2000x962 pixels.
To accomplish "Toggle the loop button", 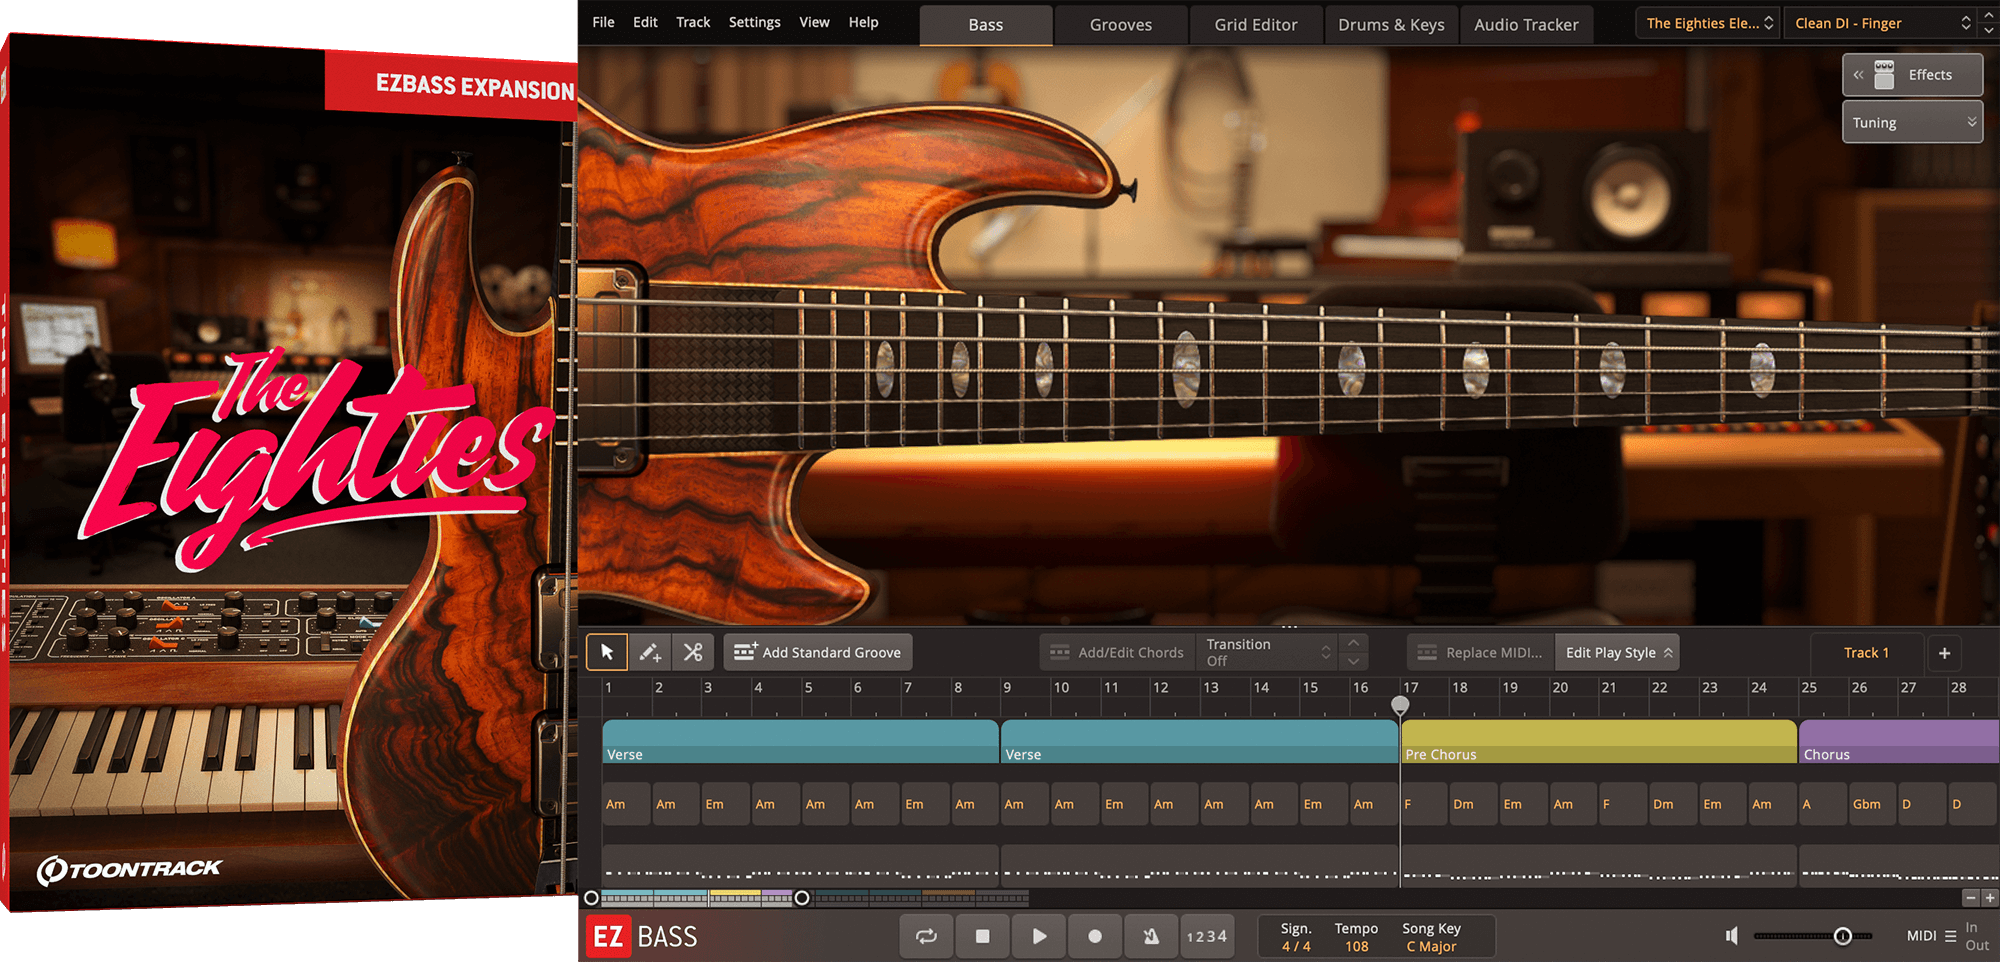I will (926, 936).
